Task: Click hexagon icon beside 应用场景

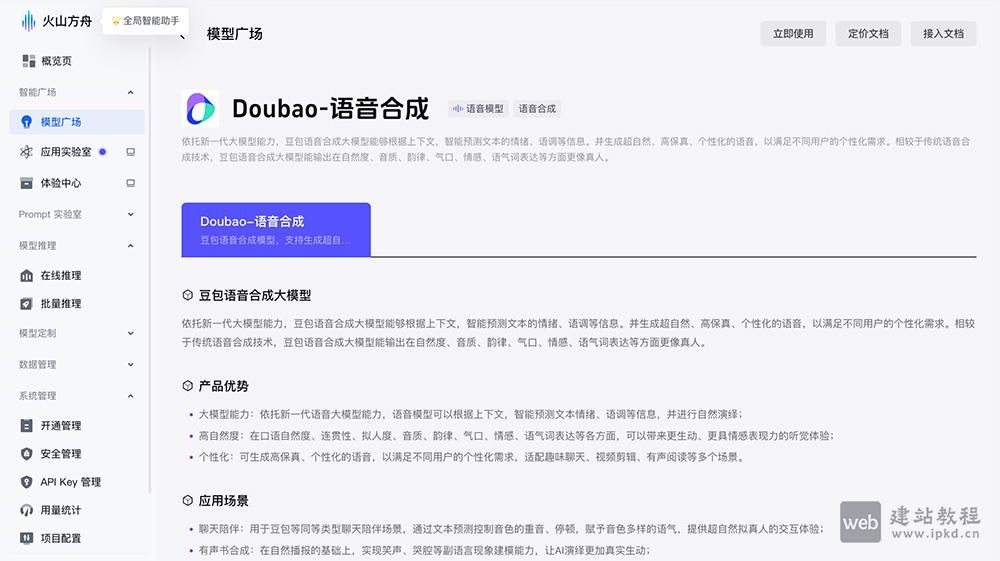Action: point(188,500)
